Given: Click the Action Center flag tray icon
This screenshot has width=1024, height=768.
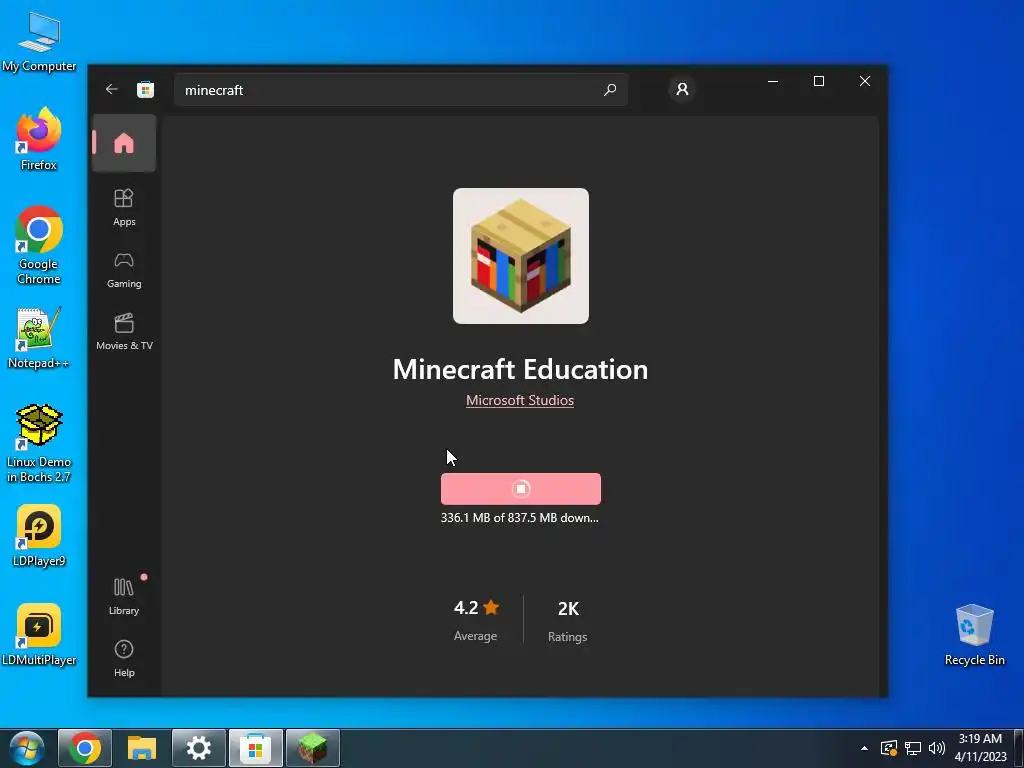Looking at the screenshot, I should [x=889, y=748].
